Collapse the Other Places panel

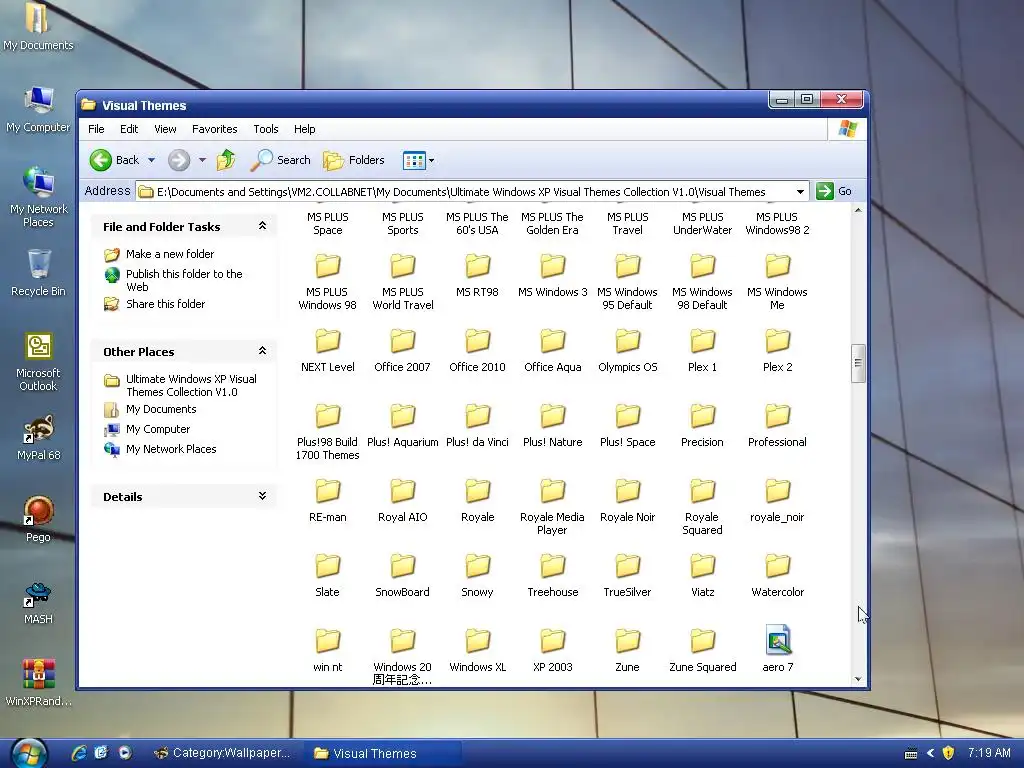[262, 351]
